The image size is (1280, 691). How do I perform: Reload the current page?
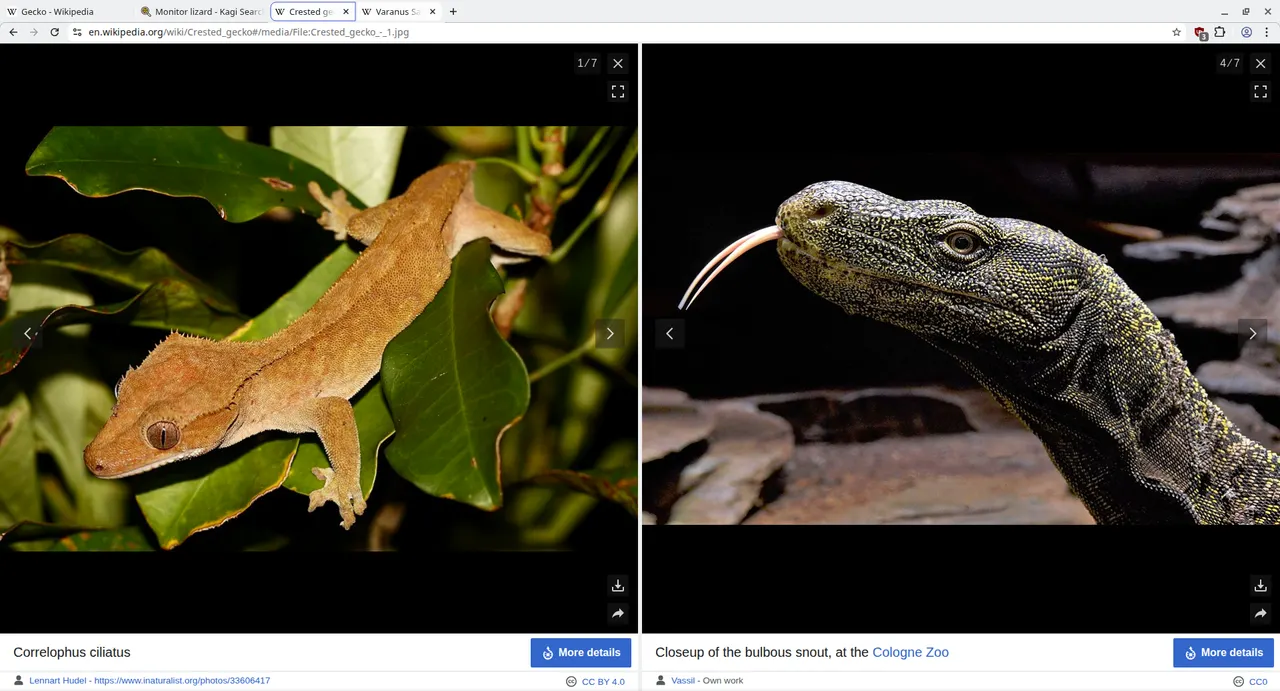53,32
